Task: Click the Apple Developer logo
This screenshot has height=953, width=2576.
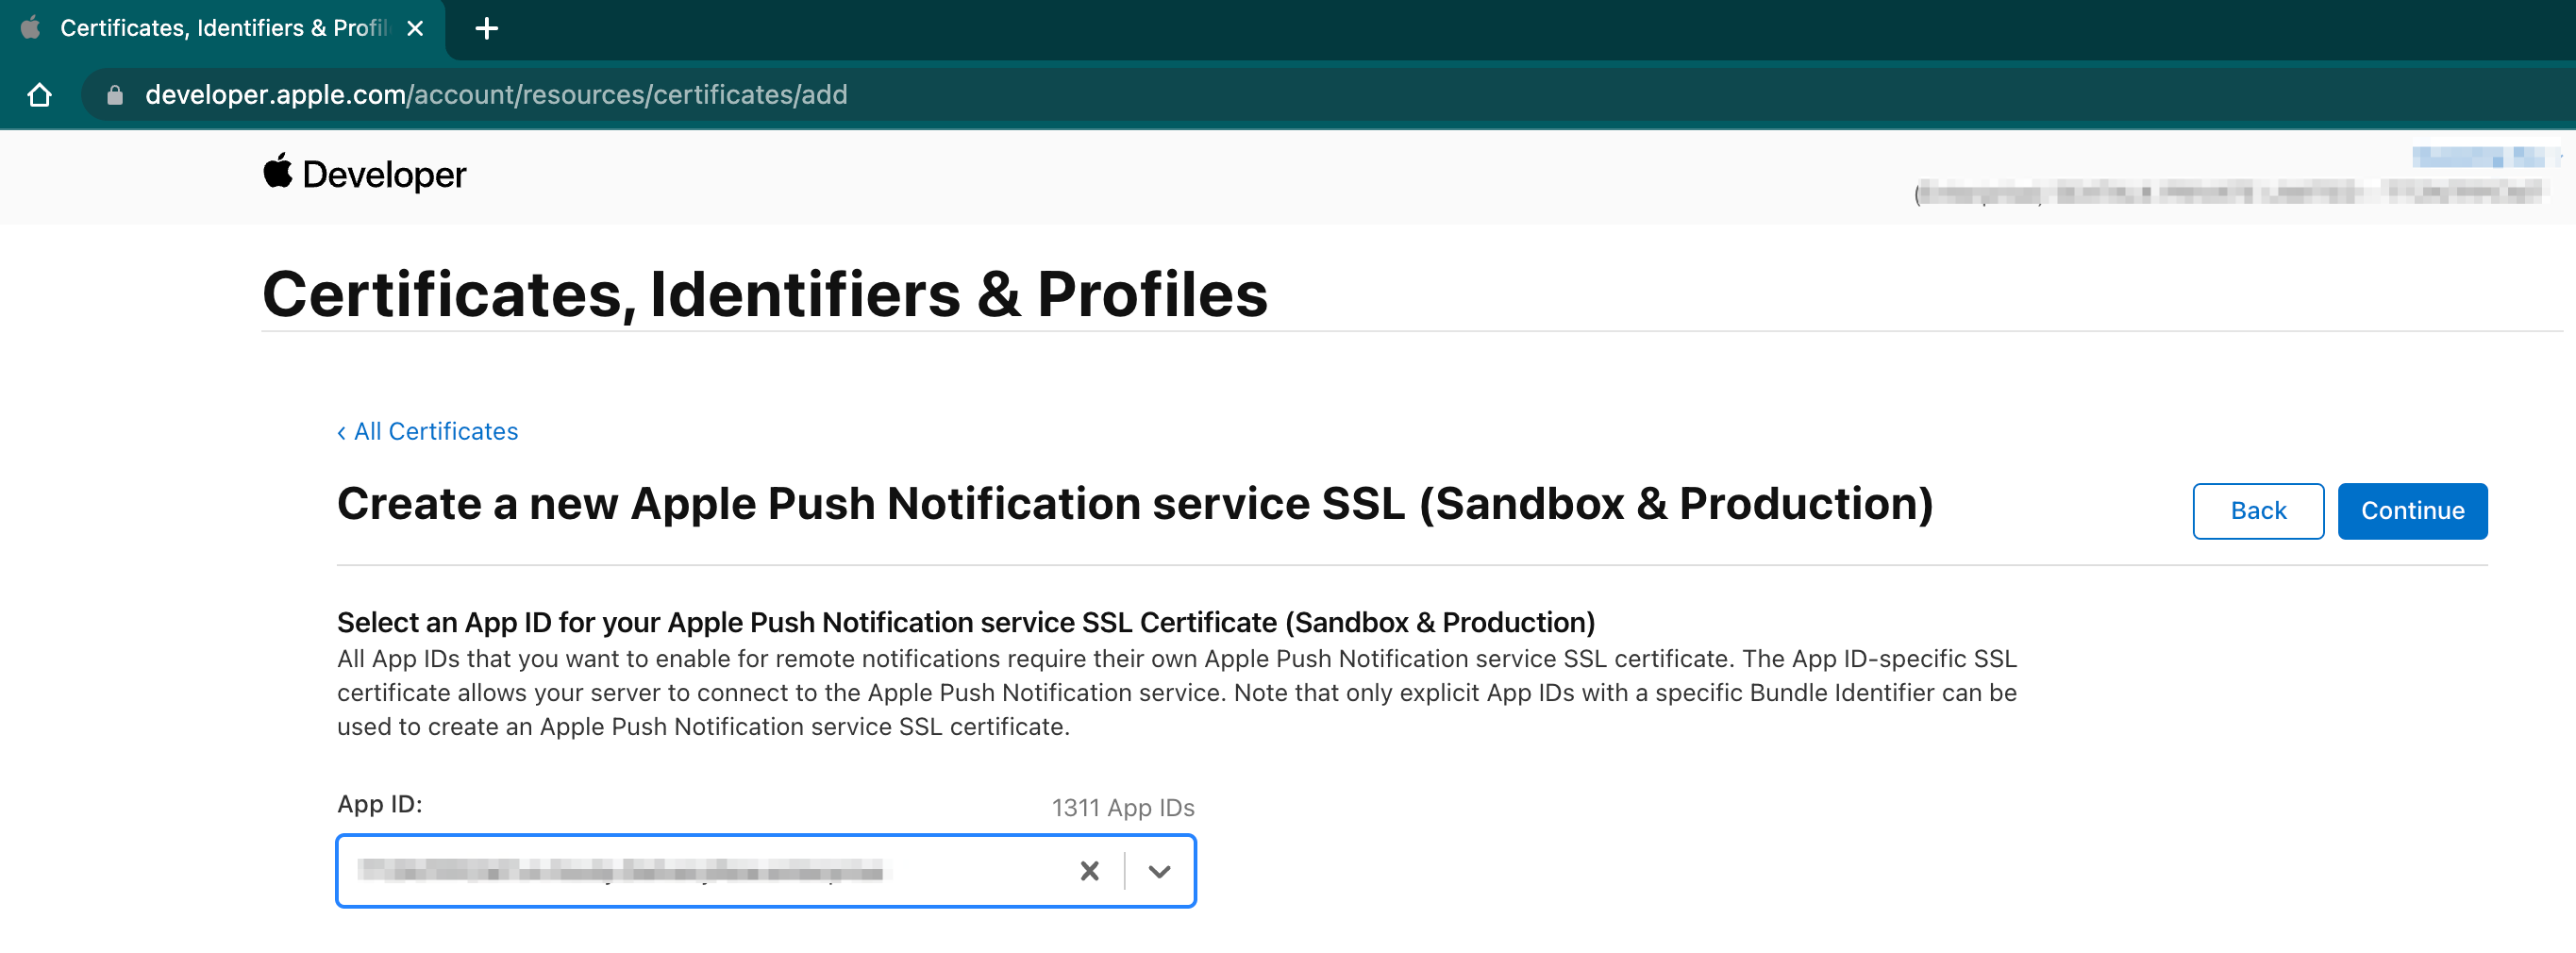Action: 365,174
